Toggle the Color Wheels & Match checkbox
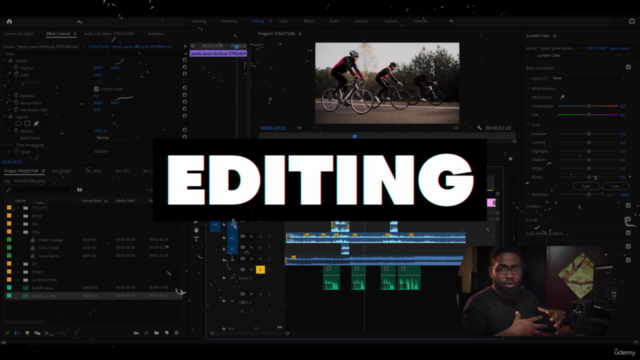Viewport: 640px width, 360px height. [628, 233]
